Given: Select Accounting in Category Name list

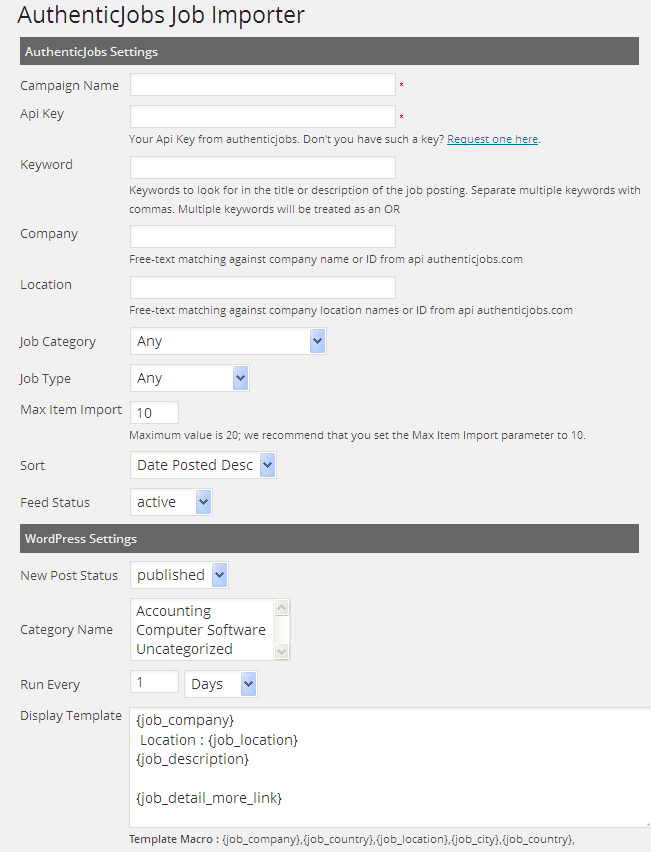Looking at the screenshot, I should tap(174, 611).
